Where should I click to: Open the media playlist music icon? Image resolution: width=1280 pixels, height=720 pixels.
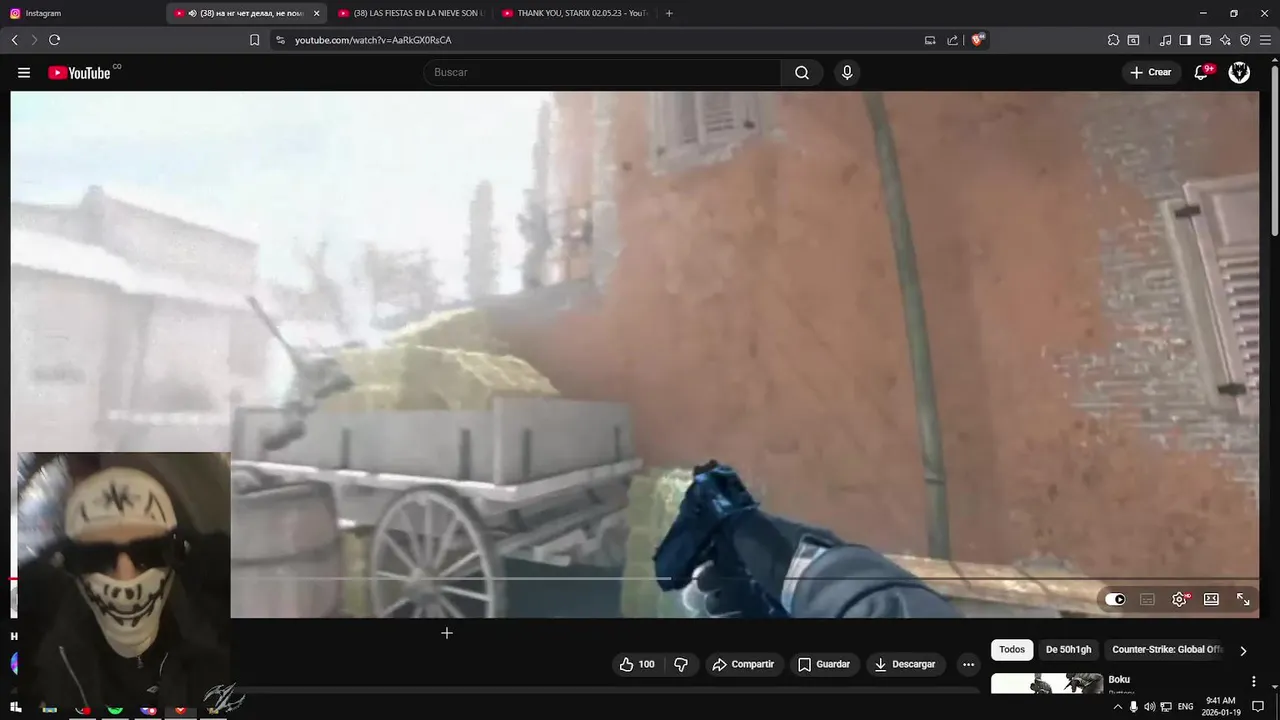[1165, 40]
